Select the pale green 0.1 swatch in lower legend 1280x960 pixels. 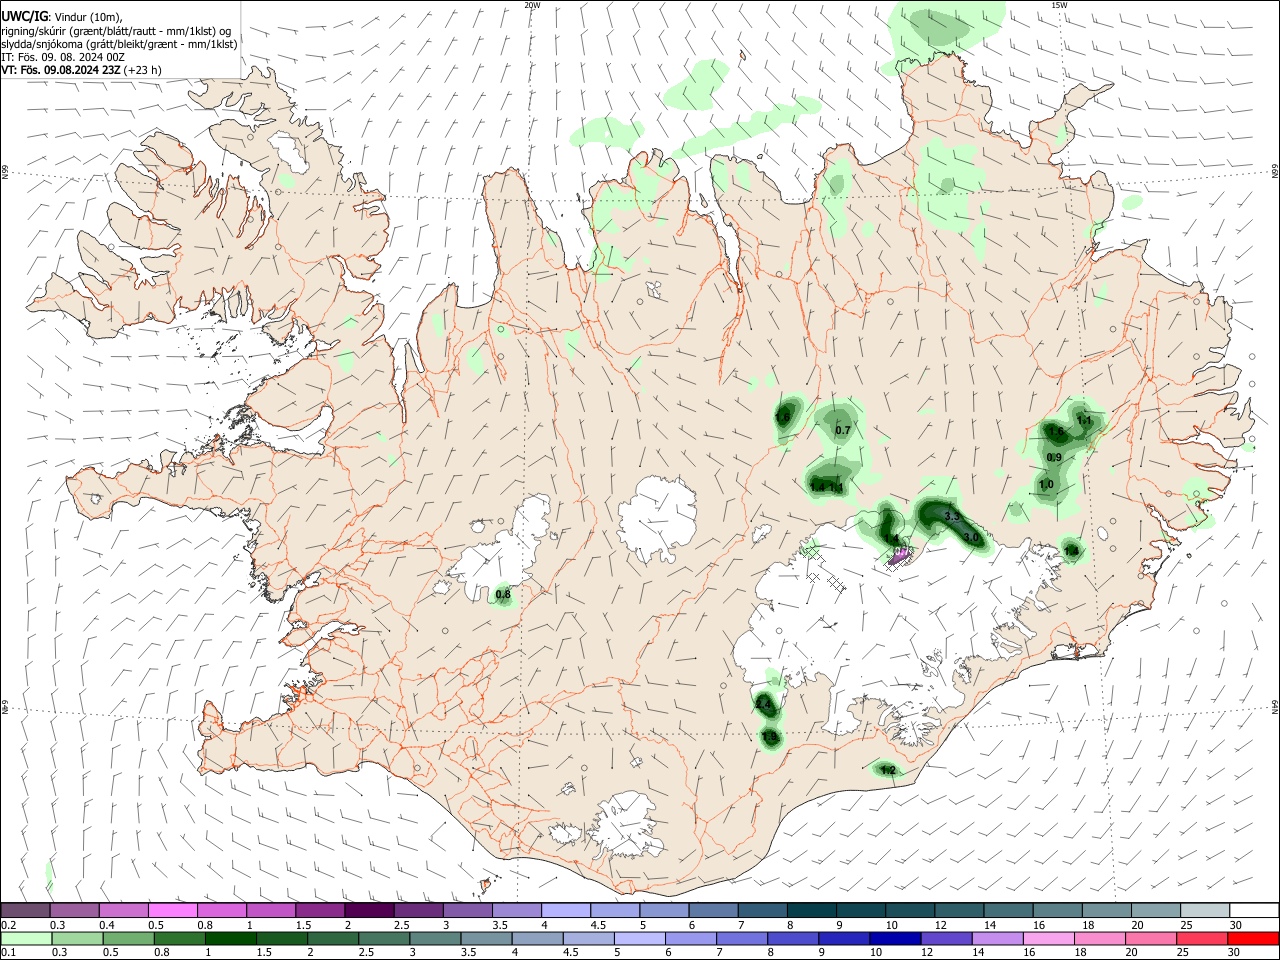coord(26,938)
